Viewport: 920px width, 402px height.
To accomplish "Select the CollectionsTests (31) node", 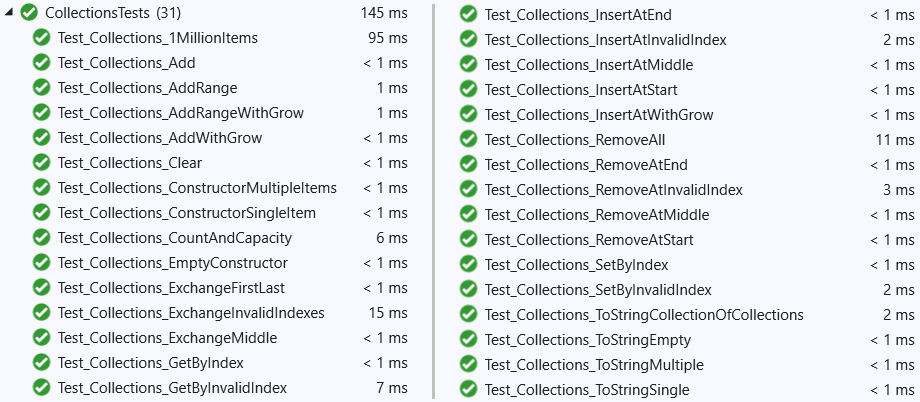I will pos(113,13).
